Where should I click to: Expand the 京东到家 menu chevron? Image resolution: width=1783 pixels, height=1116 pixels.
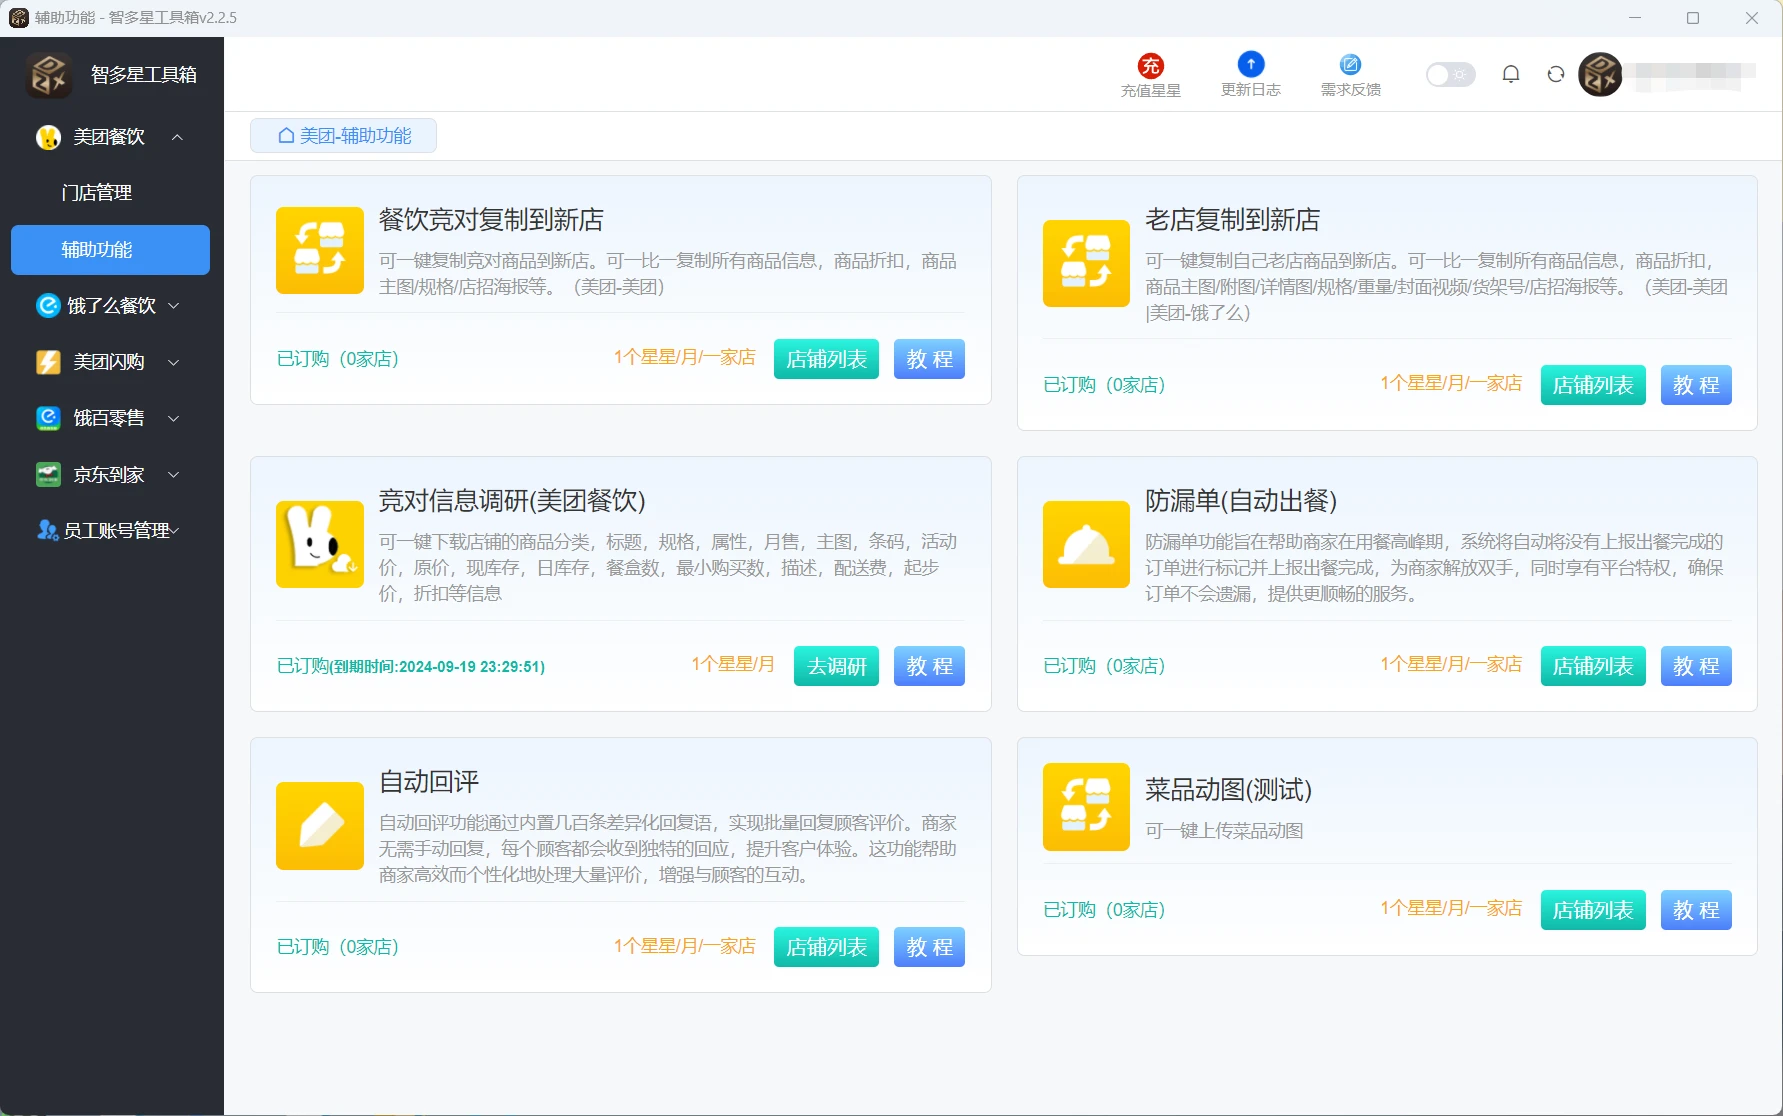click(x=174, y=475)
